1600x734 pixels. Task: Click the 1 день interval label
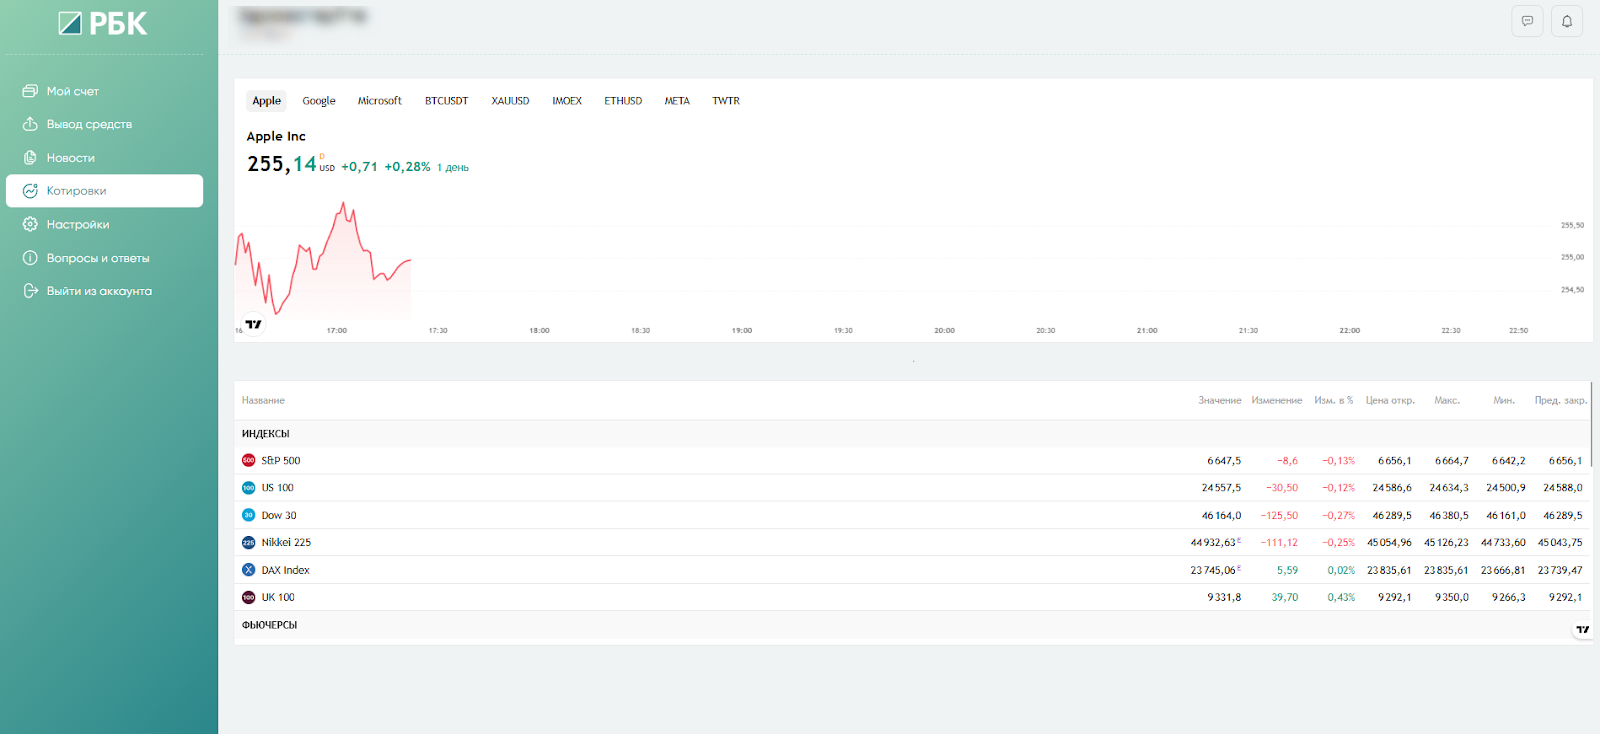(453, 168)
